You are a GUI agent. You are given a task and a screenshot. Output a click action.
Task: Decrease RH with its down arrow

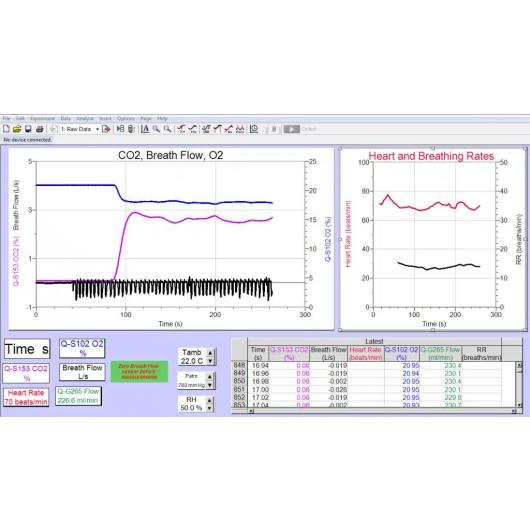pyautogui.click(x=210, y=408)
